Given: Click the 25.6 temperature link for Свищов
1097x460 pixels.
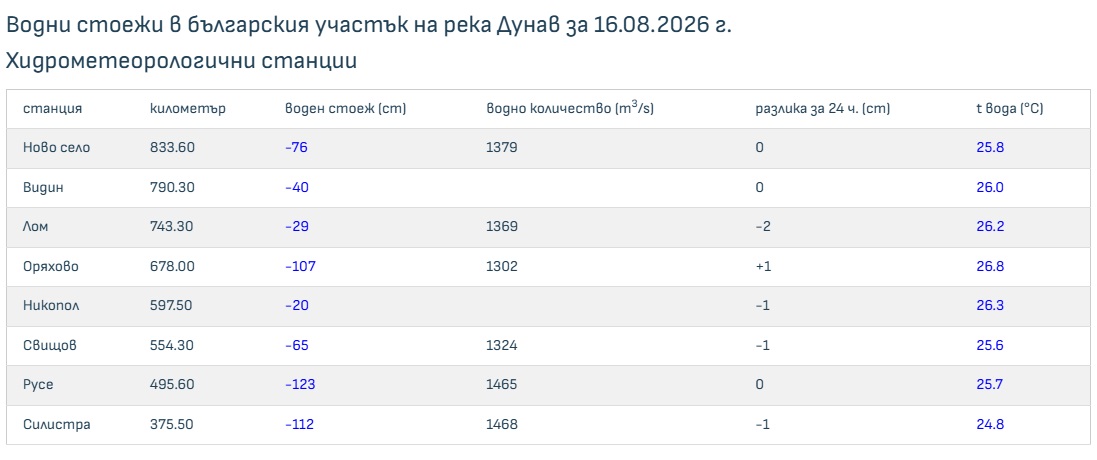Looking at the screenshot, I should click(991, 345).
